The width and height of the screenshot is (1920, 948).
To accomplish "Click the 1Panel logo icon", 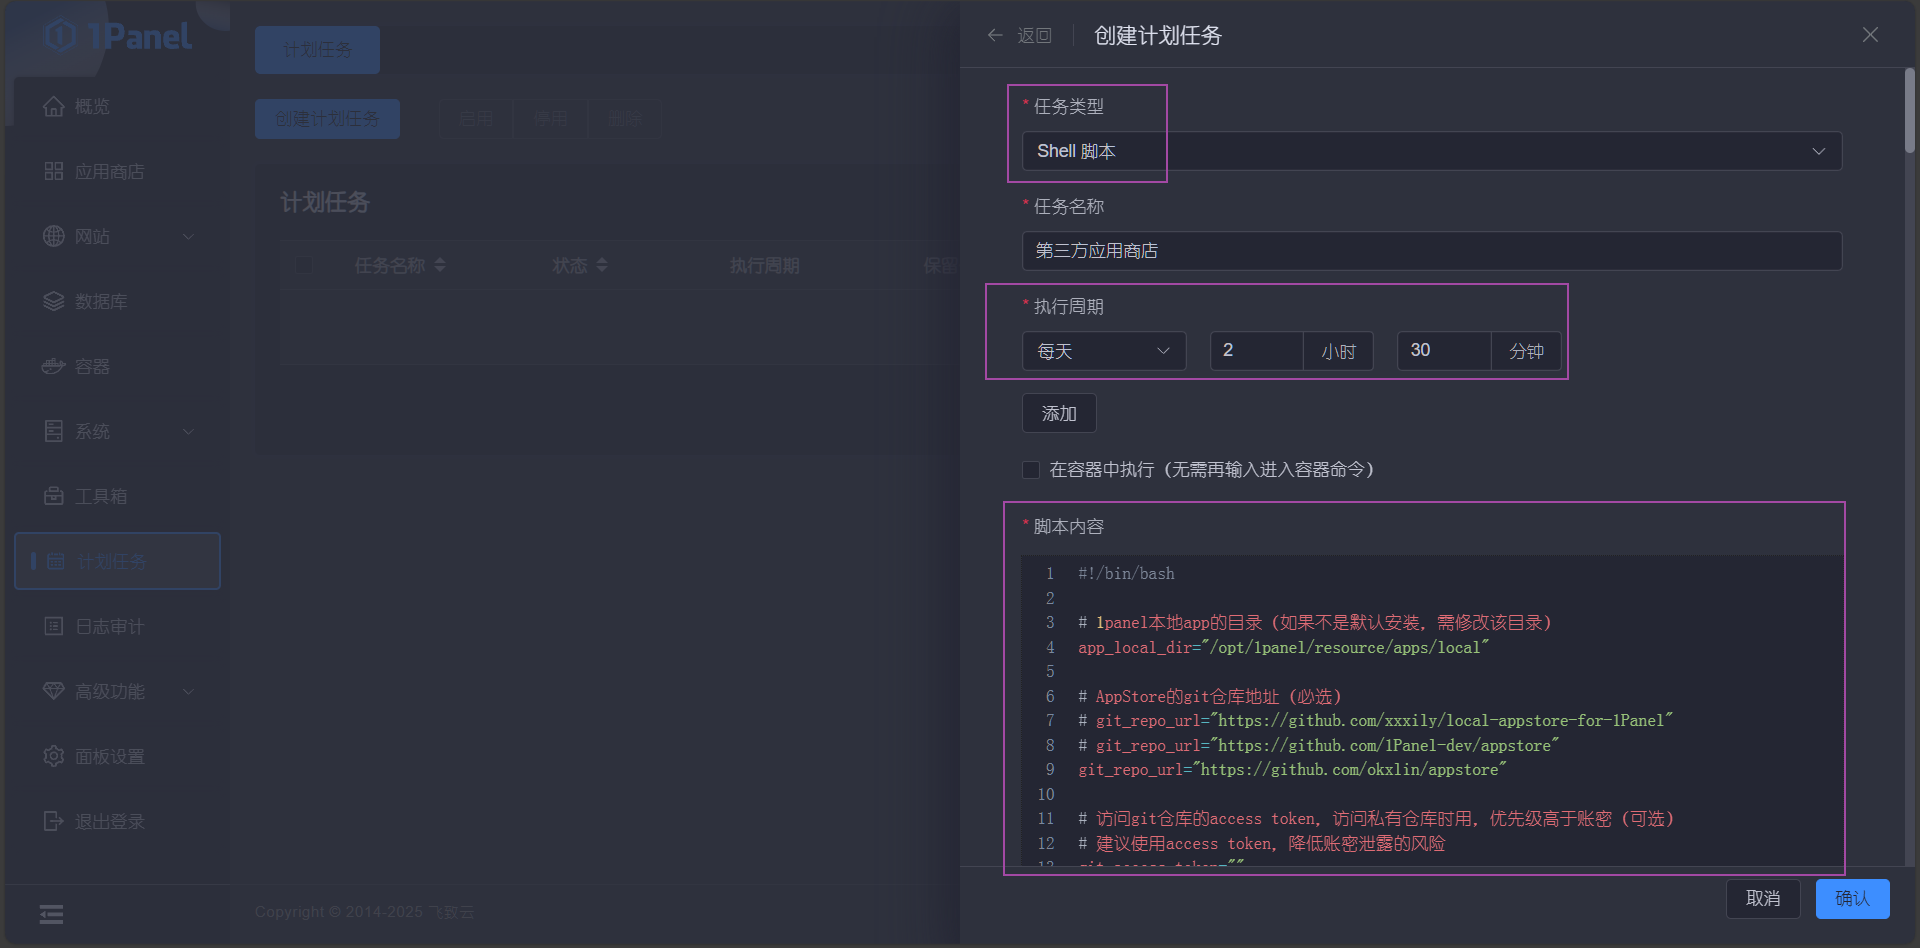I will pyautogui.click(x=60, y=36).
